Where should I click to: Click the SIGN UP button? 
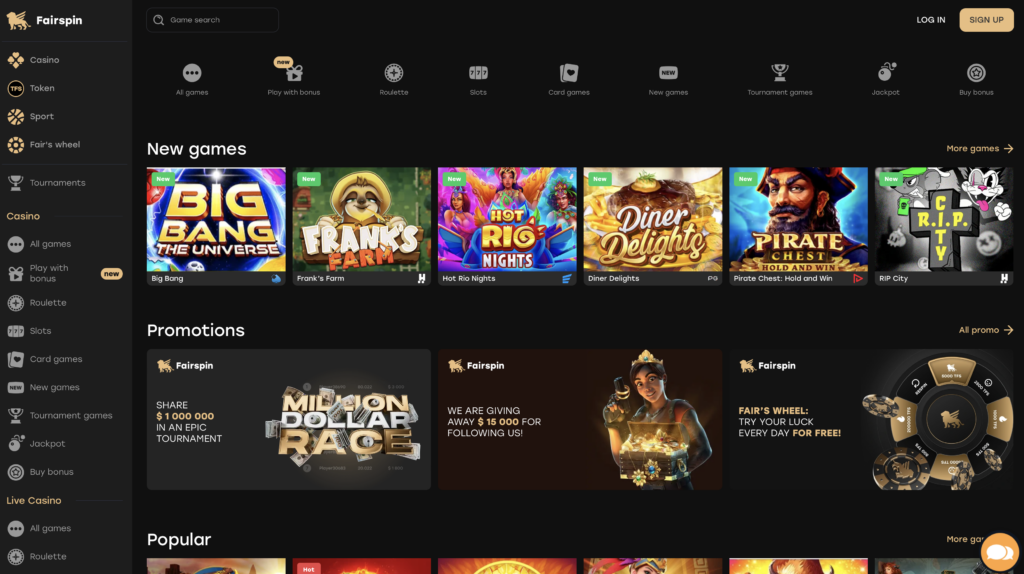(x=986, y=20)
